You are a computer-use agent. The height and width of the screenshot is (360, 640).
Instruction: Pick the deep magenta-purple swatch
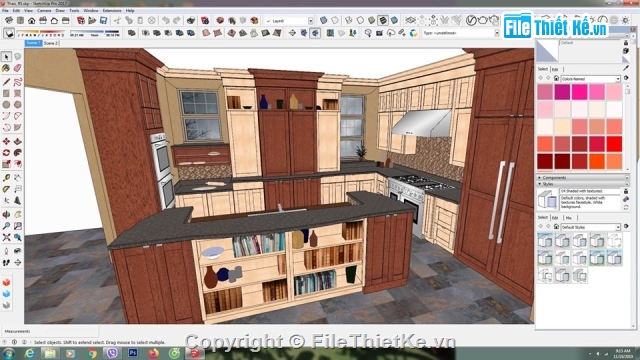[562, 92]
